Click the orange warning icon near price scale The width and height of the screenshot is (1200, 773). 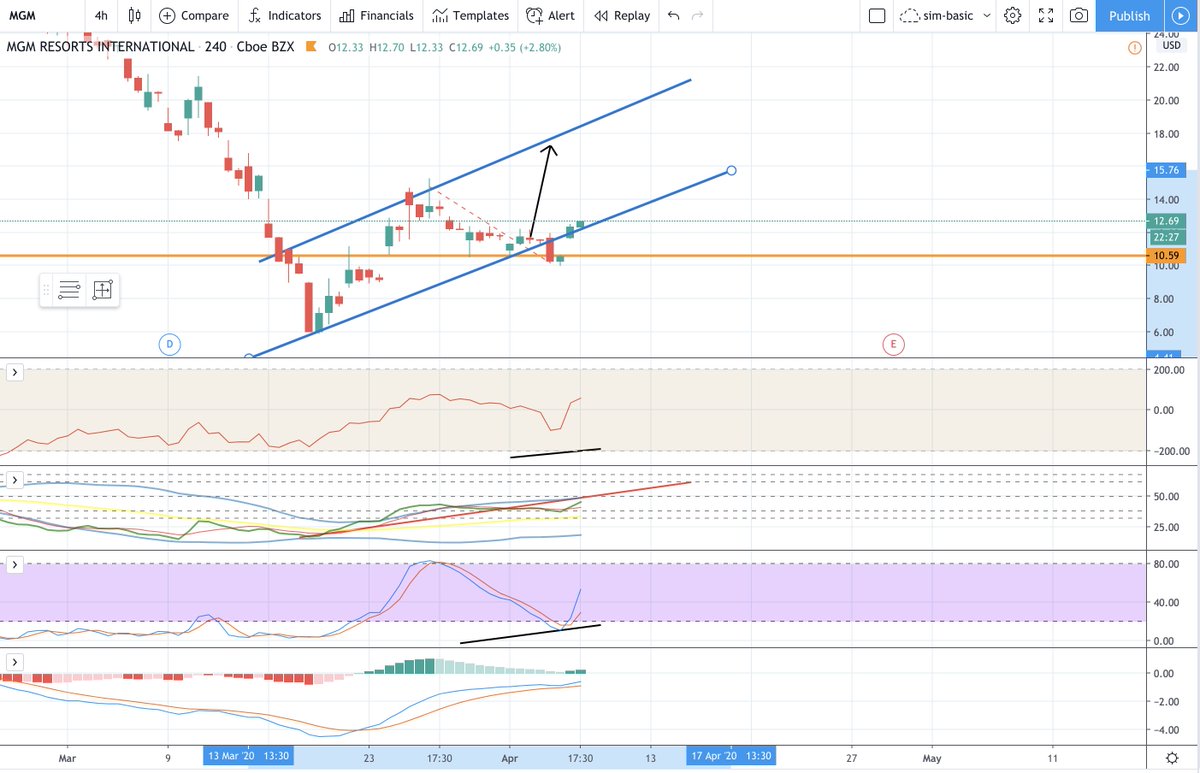click(1134, 47)
